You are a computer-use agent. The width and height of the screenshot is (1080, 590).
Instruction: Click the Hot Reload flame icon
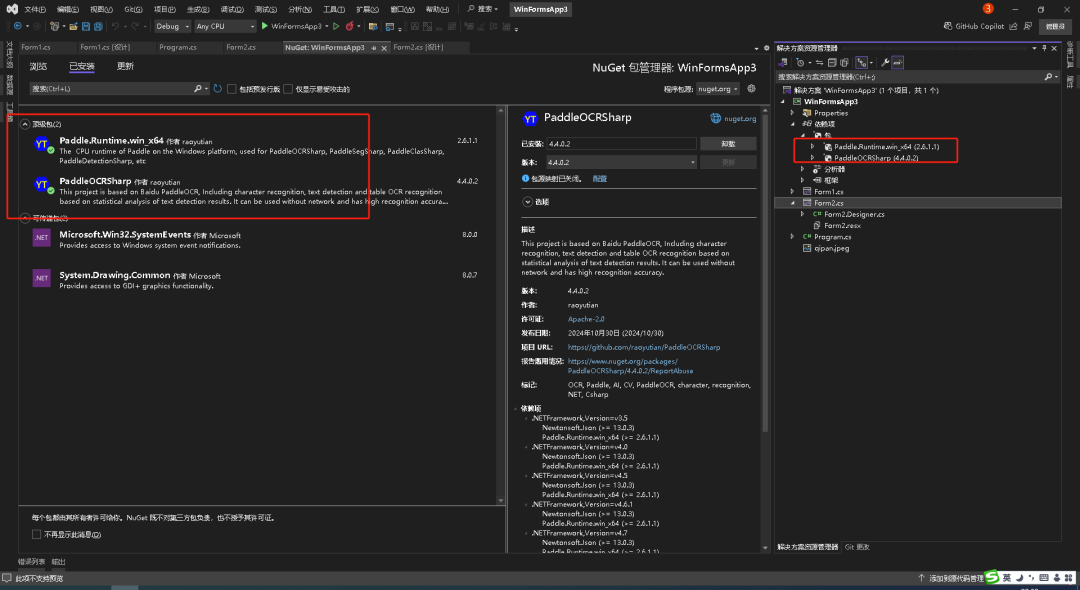(348, 26)
